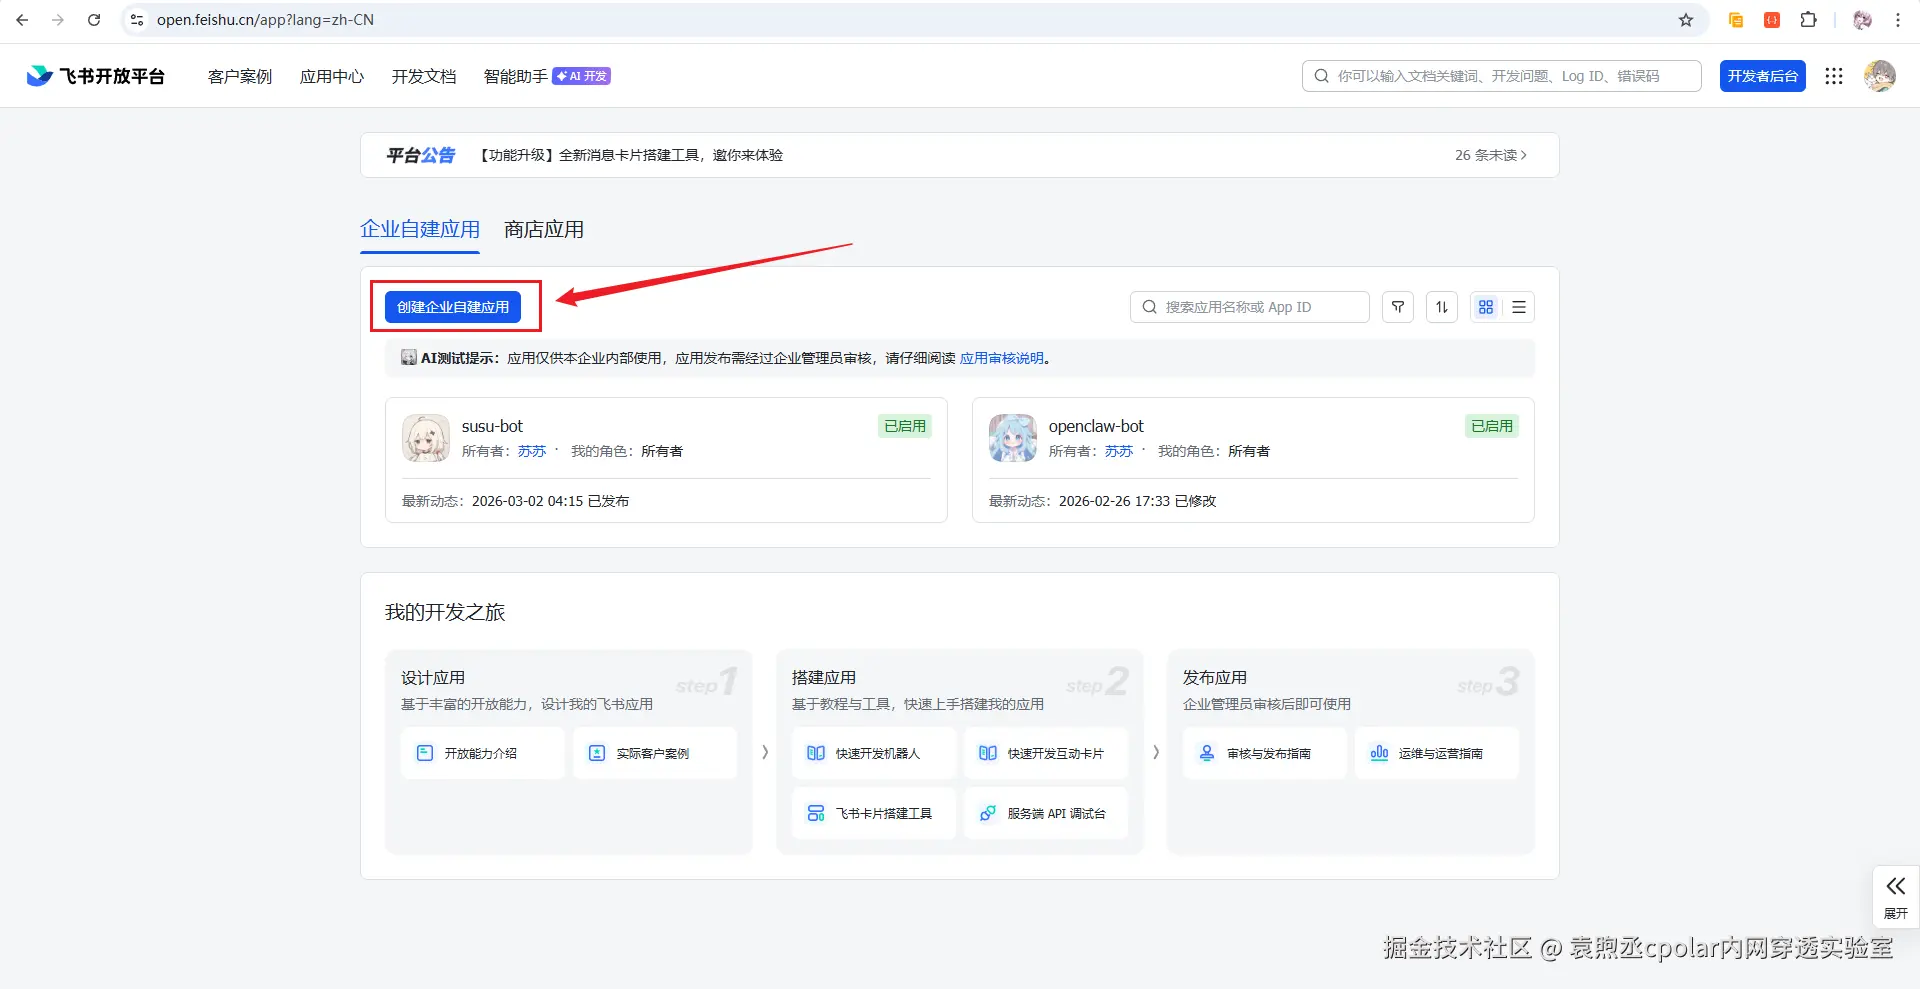
Task: Click the 已启用 badge on susu-bot
Action: (x=905, y=426)
